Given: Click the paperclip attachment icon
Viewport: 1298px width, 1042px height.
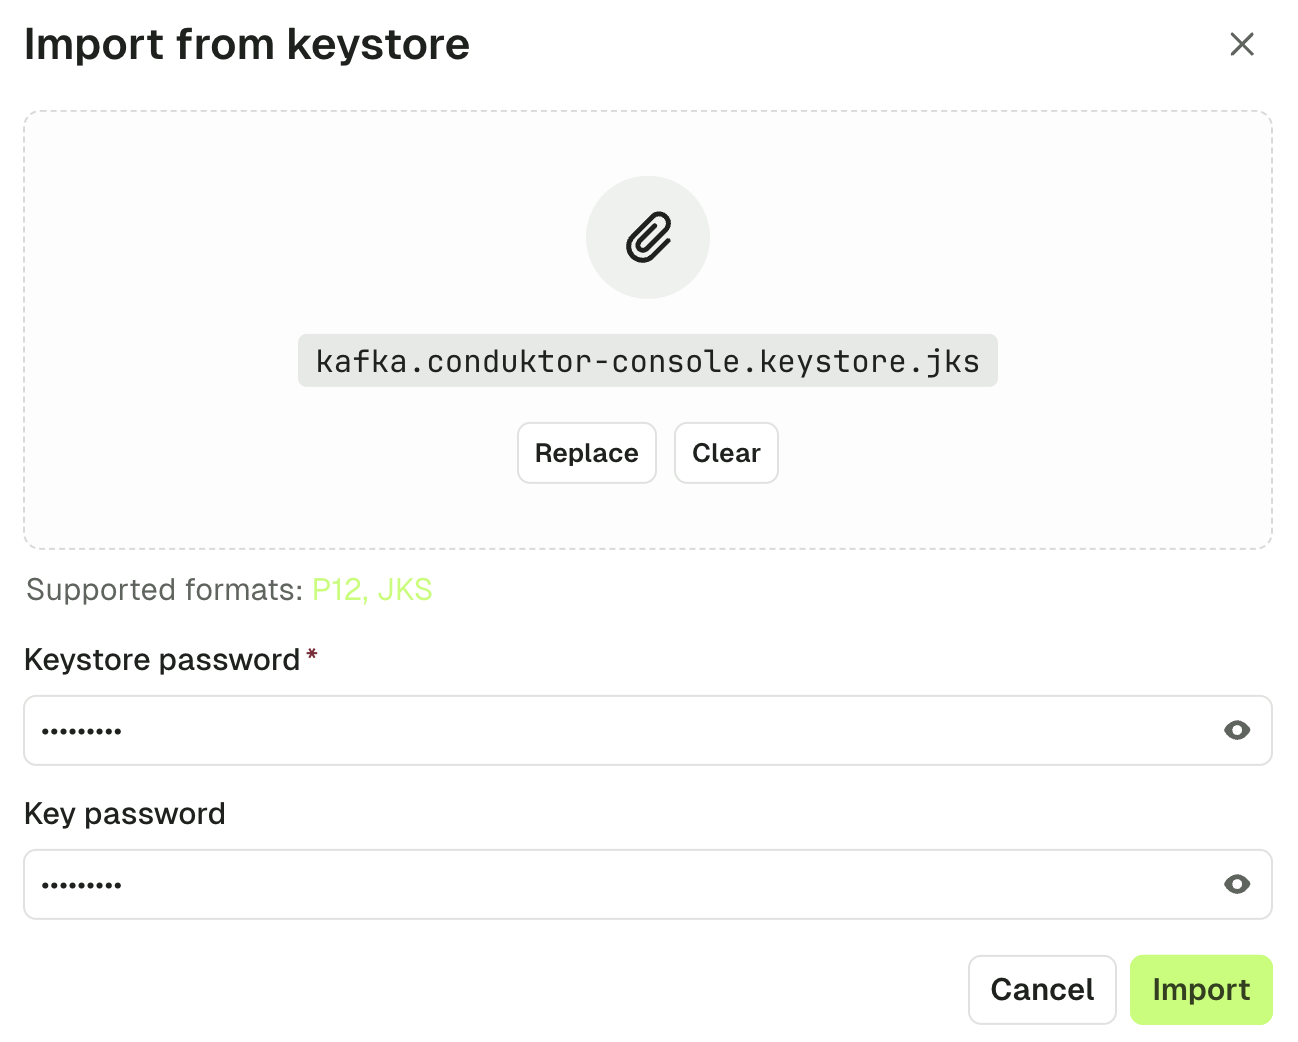Looking at the screenshot, I should click(x=648, y=238).
